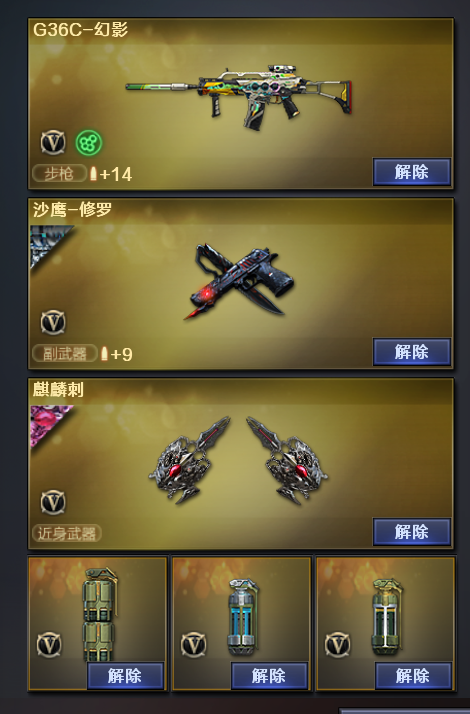Unequip 沙鹰-修罗 with its 解除 button
Image resolution: width=470 pixels, height=714 pixels.
412,352
